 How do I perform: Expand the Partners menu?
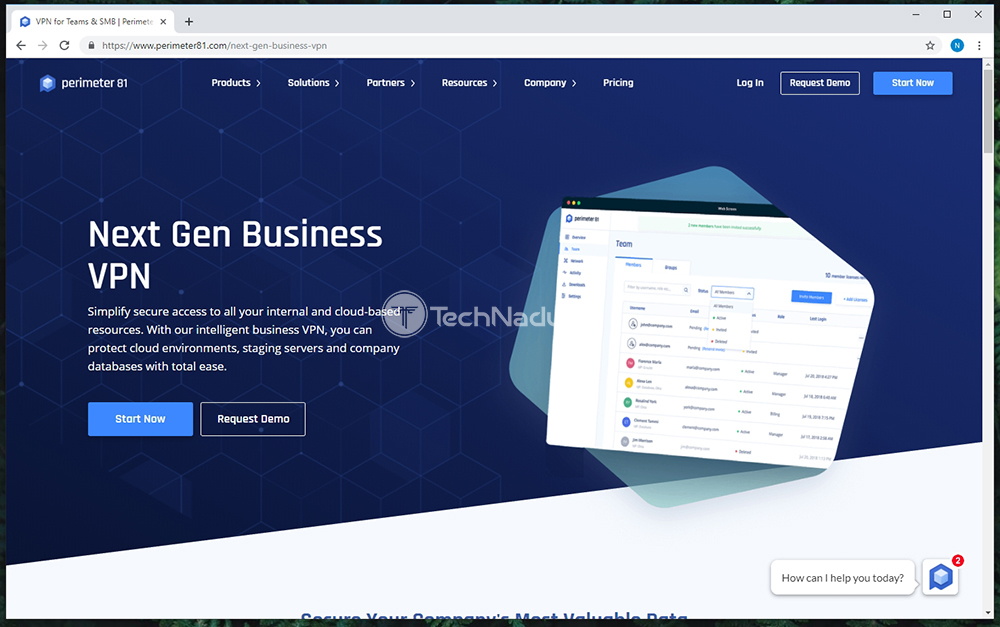(391, 83)
